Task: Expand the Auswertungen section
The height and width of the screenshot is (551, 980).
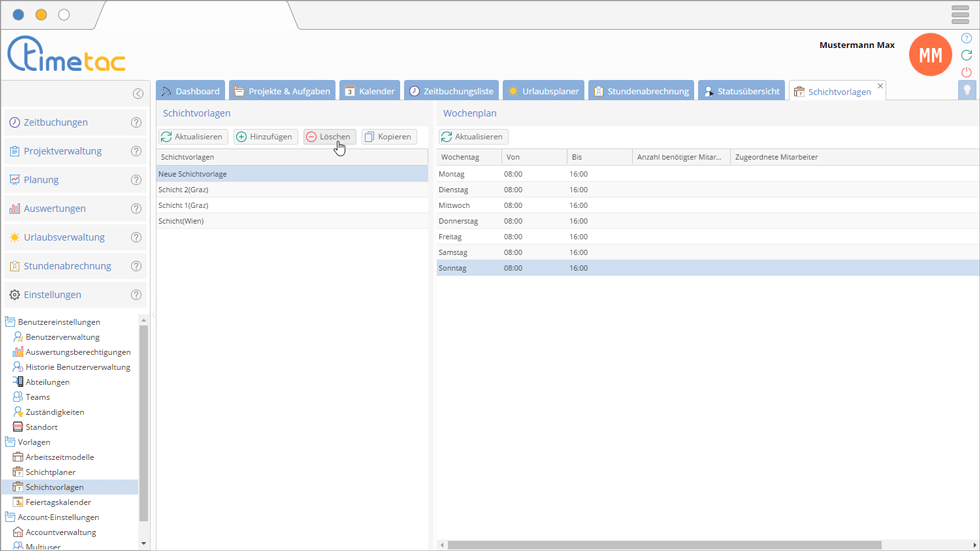Action: pyautogui.click(x=54, y=209)
